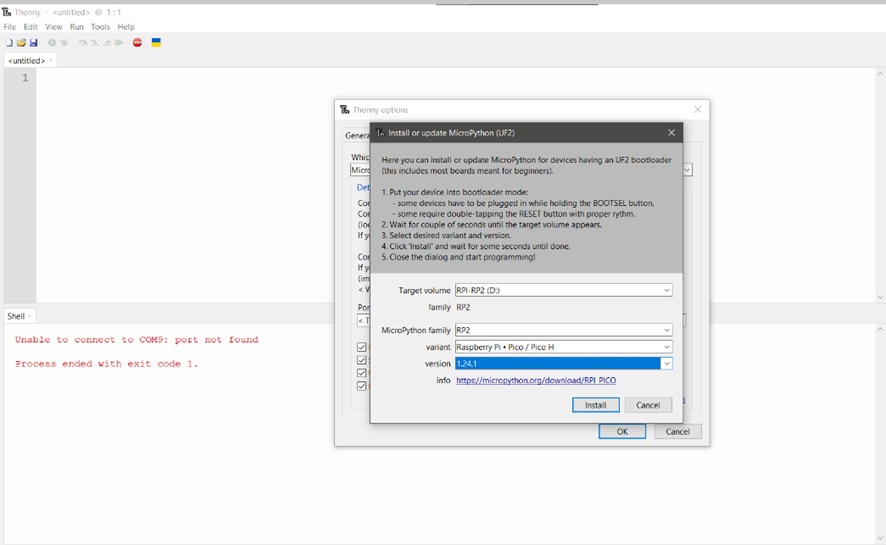The height and width of the screenshot is (545, 886).
Task: Toggle the fourth (last) checkbox in Thonny options
Action: click(x=362, y=386)
